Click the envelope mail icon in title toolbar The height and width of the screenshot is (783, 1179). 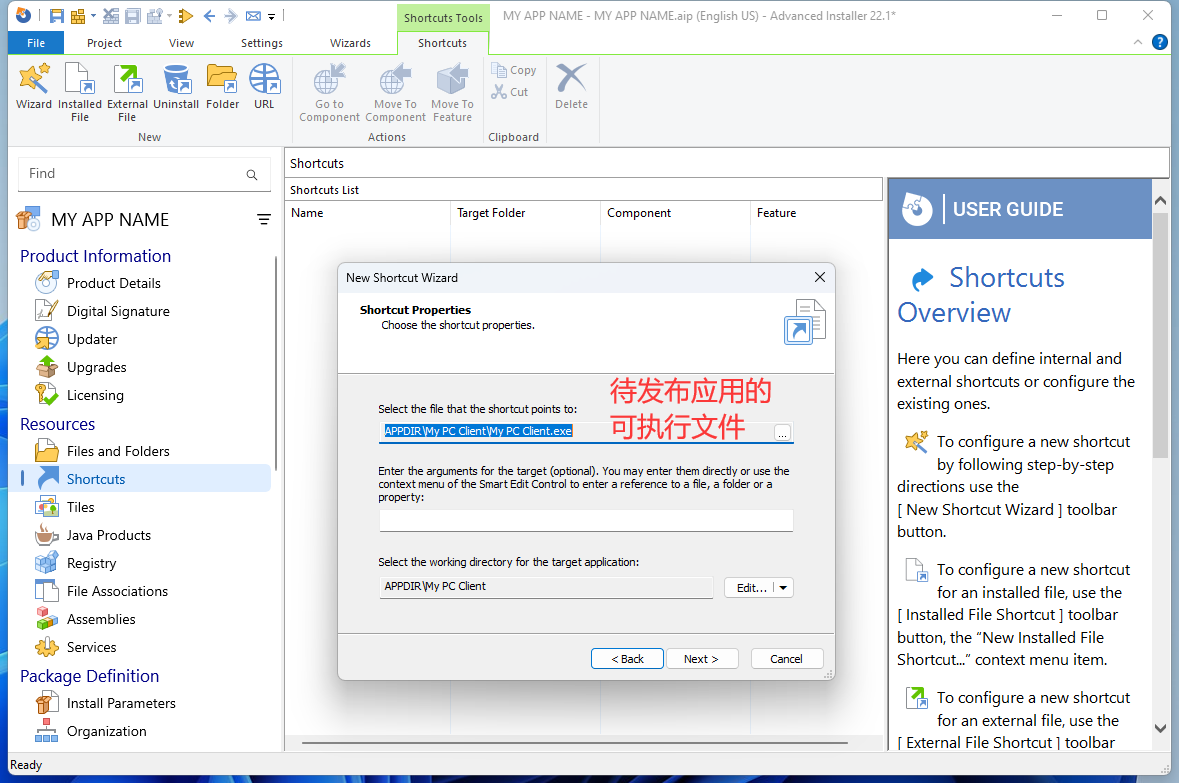click(x=253, y=16)
